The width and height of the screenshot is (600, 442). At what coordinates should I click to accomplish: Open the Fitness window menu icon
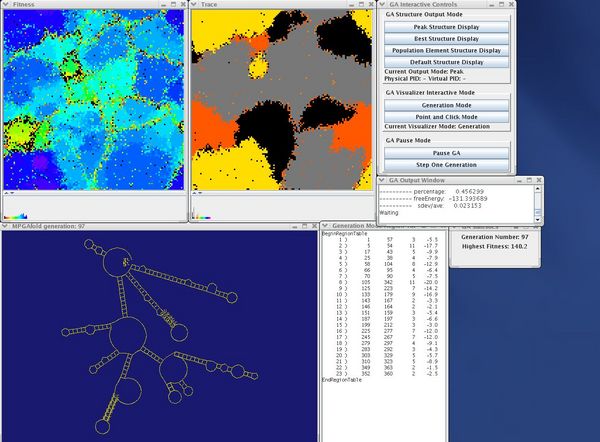6,5
